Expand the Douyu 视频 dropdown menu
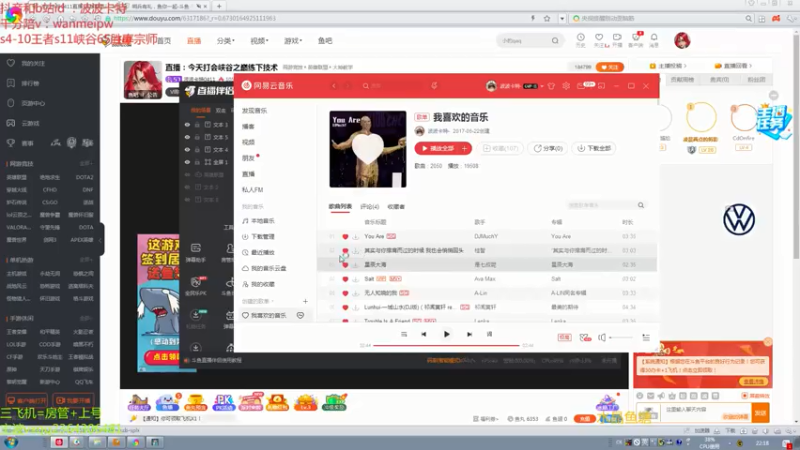This screenshot has width=800, height=450. [x=259, y=41]
